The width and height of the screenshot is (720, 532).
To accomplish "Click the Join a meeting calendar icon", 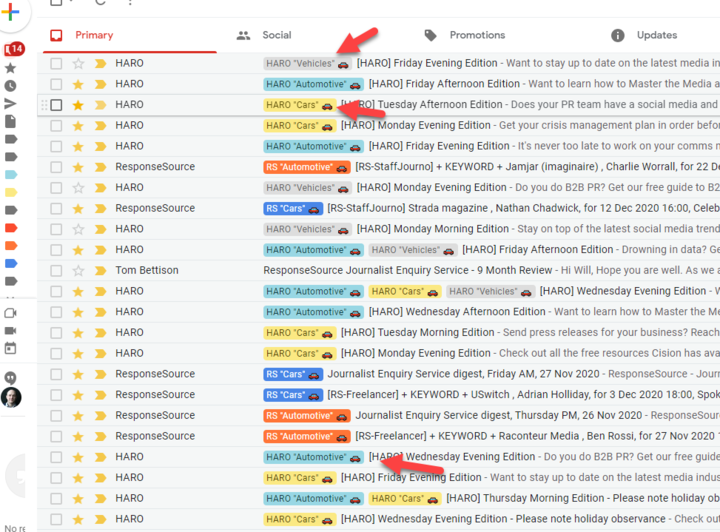I will 10,348.
